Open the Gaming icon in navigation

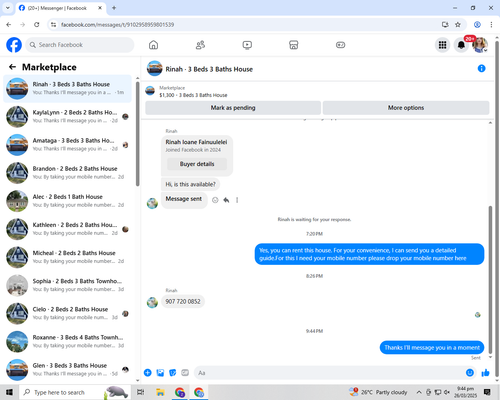(340, 45)
